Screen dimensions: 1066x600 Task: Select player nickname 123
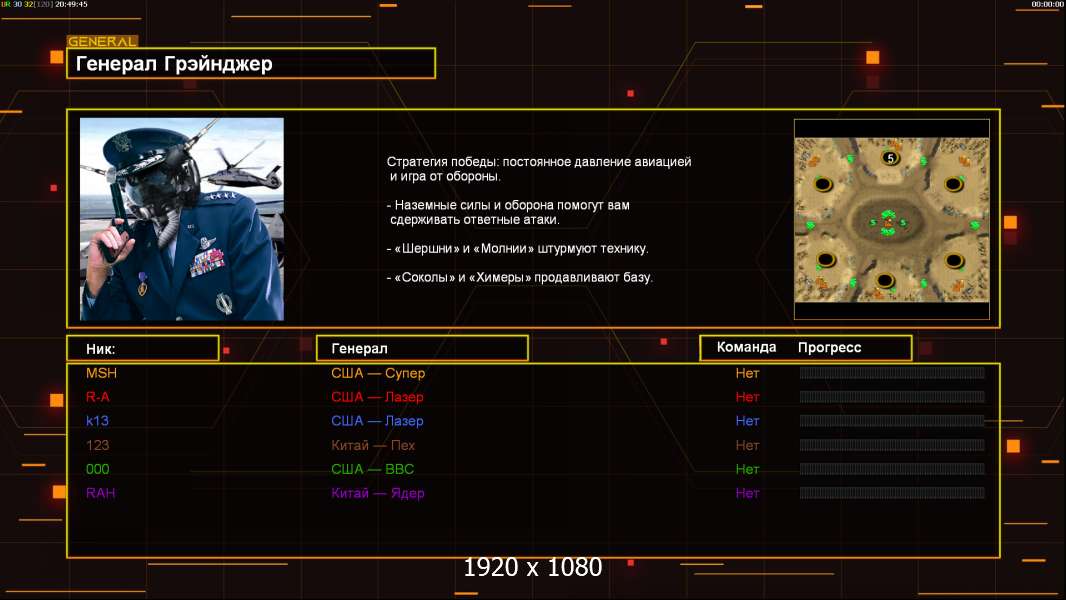97,445
